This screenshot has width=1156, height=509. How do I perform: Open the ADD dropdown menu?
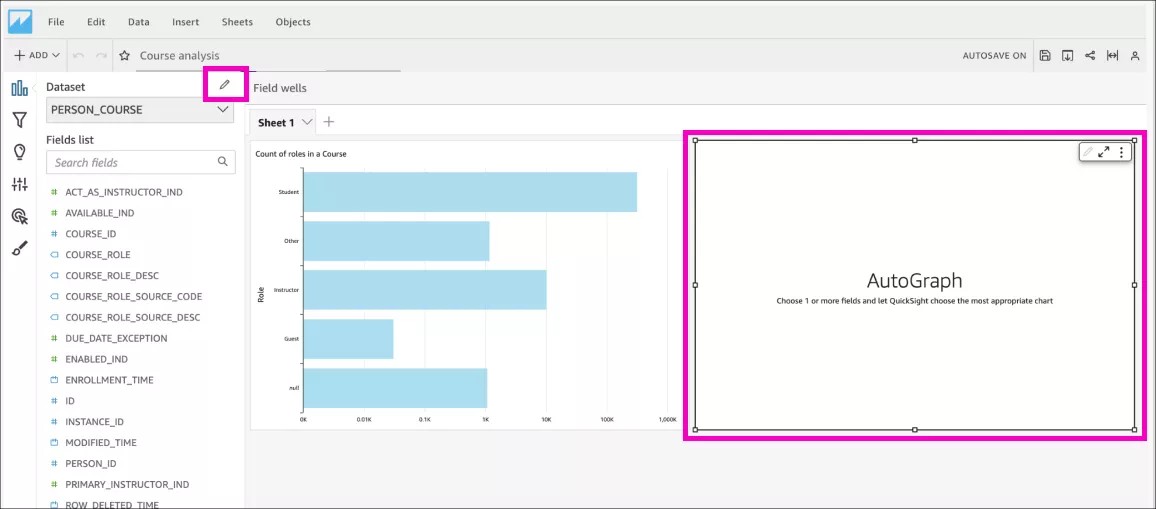(x=37, y=56)
